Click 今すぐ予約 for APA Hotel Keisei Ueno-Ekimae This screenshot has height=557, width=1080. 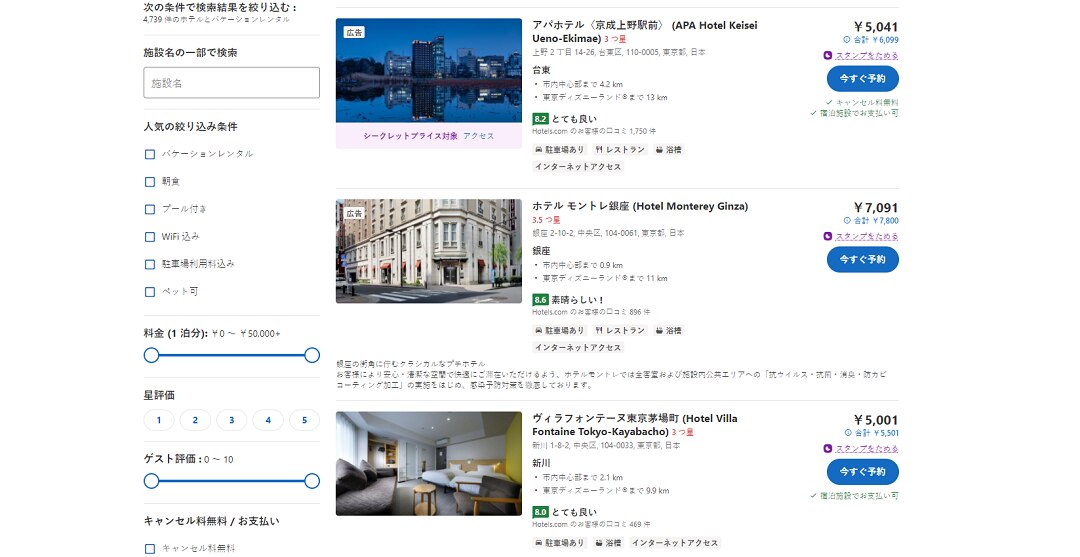click(x=862, y=78)
